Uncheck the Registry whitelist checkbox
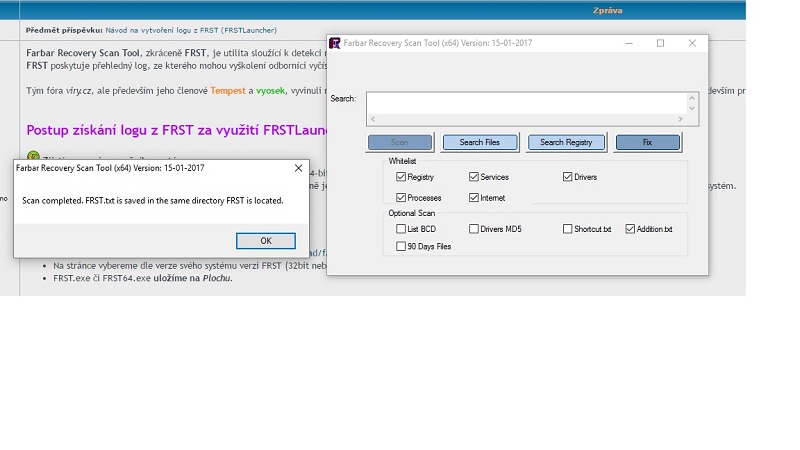 pos(401,177)
